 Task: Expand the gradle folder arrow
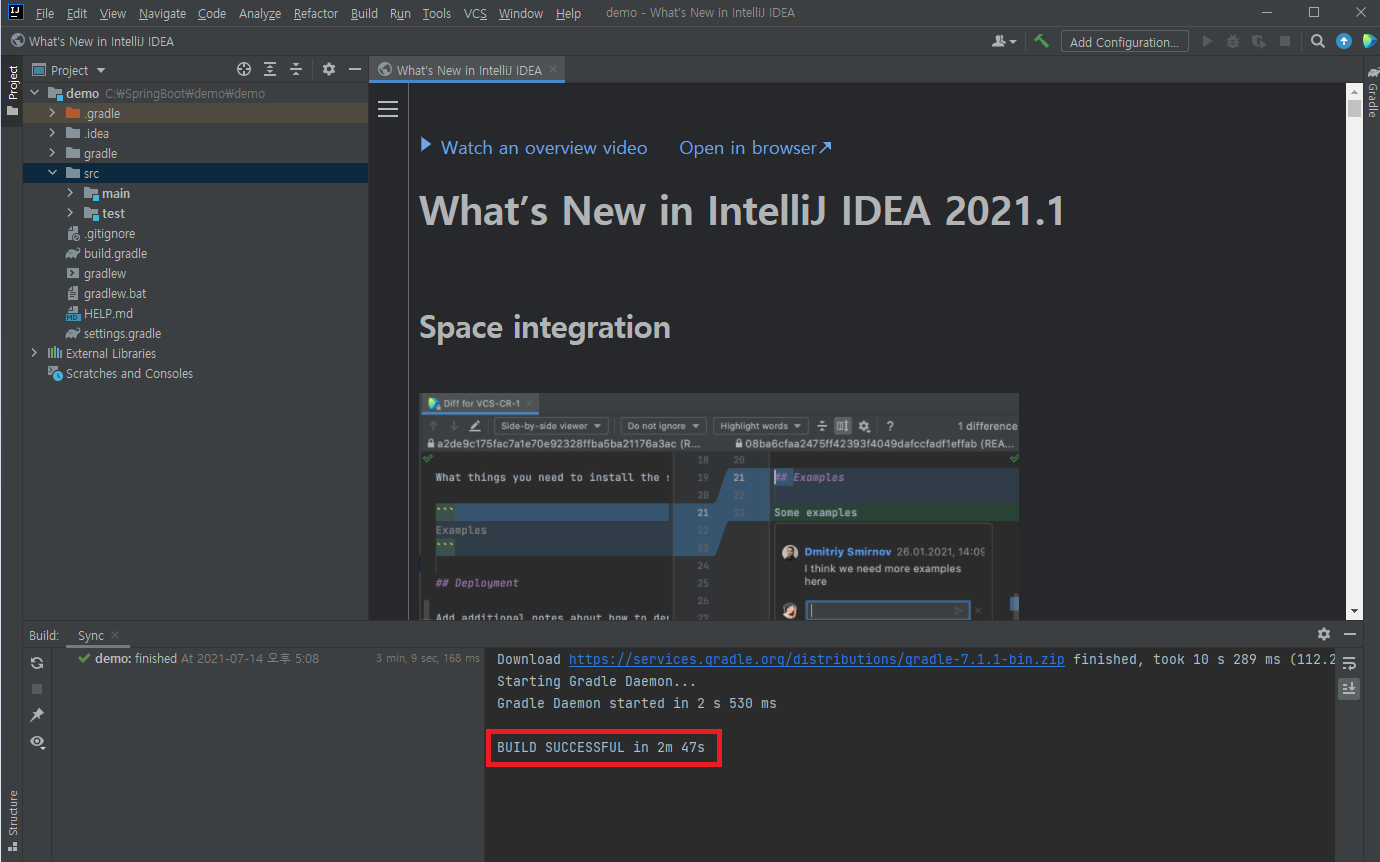52,153
